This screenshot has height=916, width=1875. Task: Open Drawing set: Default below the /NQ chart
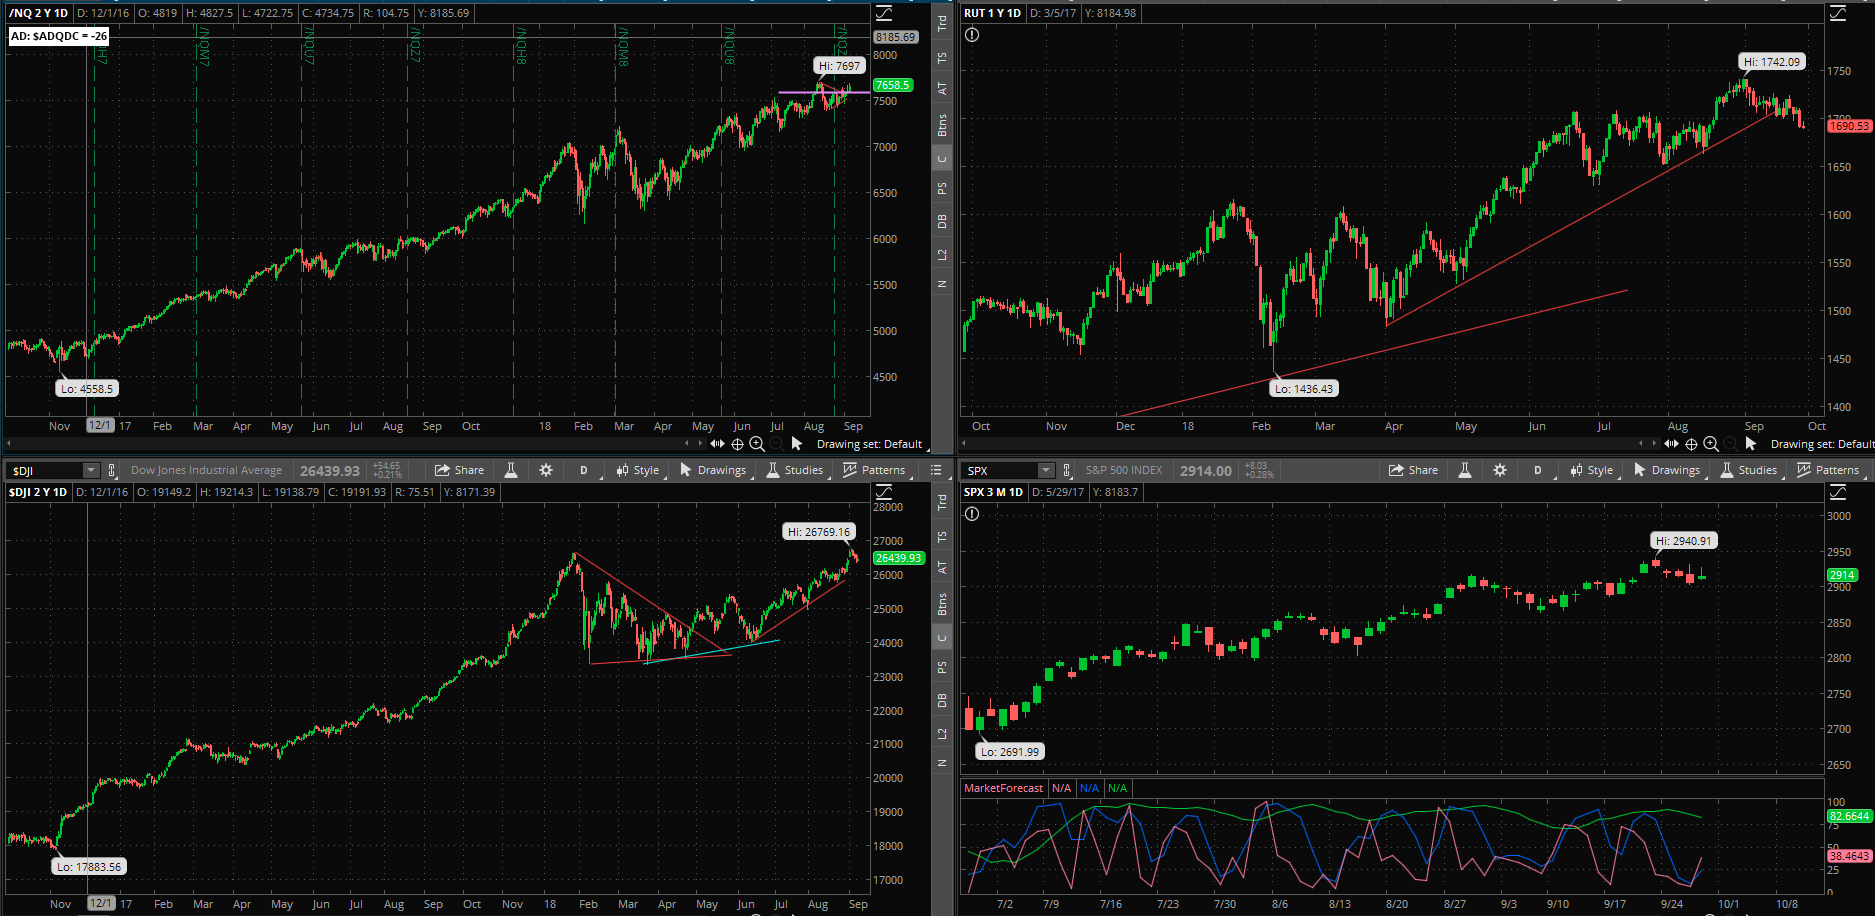coord(869,444)
